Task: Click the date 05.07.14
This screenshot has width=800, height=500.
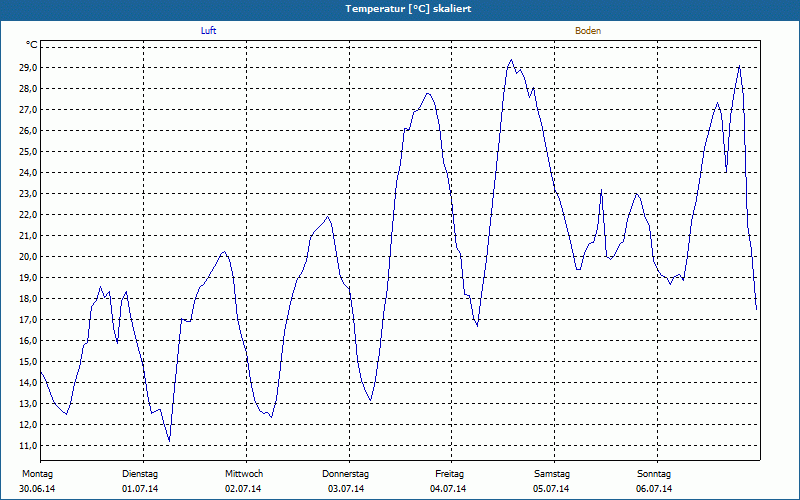Action: point(552,489)
